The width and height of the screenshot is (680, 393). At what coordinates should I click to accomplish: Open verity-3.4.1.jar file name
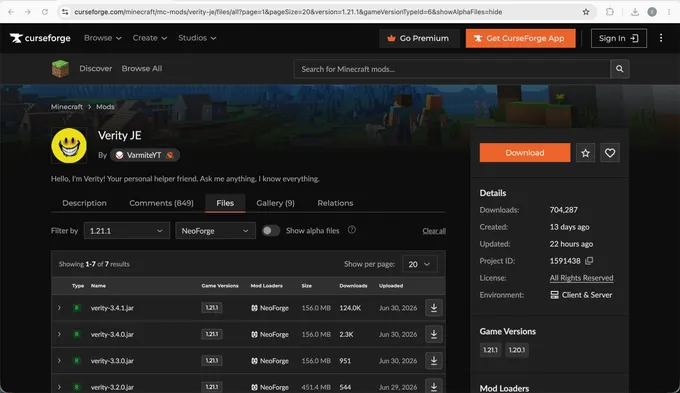point(112,308)
